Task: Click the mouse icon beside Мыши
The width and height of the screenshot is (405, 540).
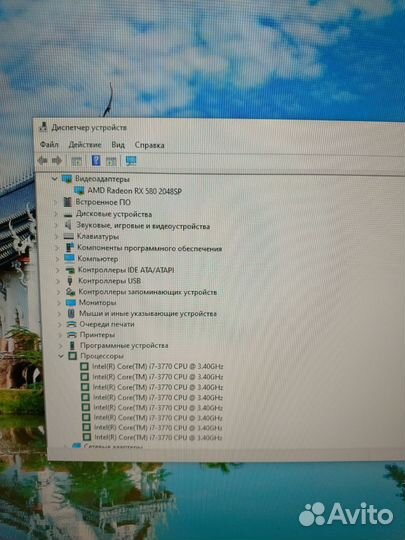Action: (x=71, y=313)
